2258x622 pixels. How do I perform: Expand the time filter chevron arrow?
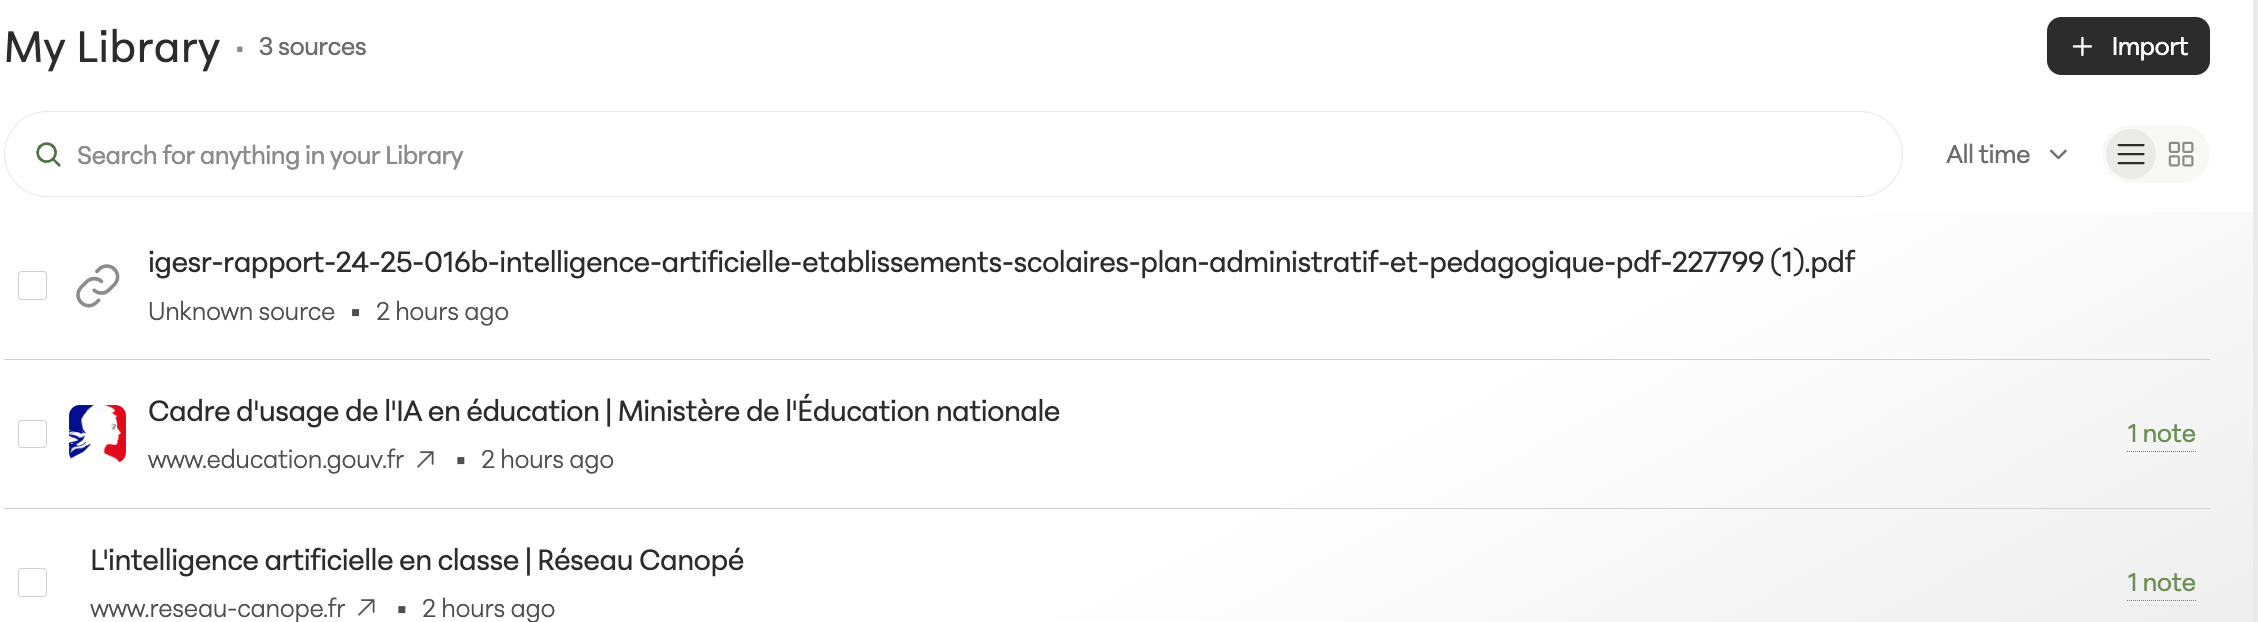click(2058, 154)
